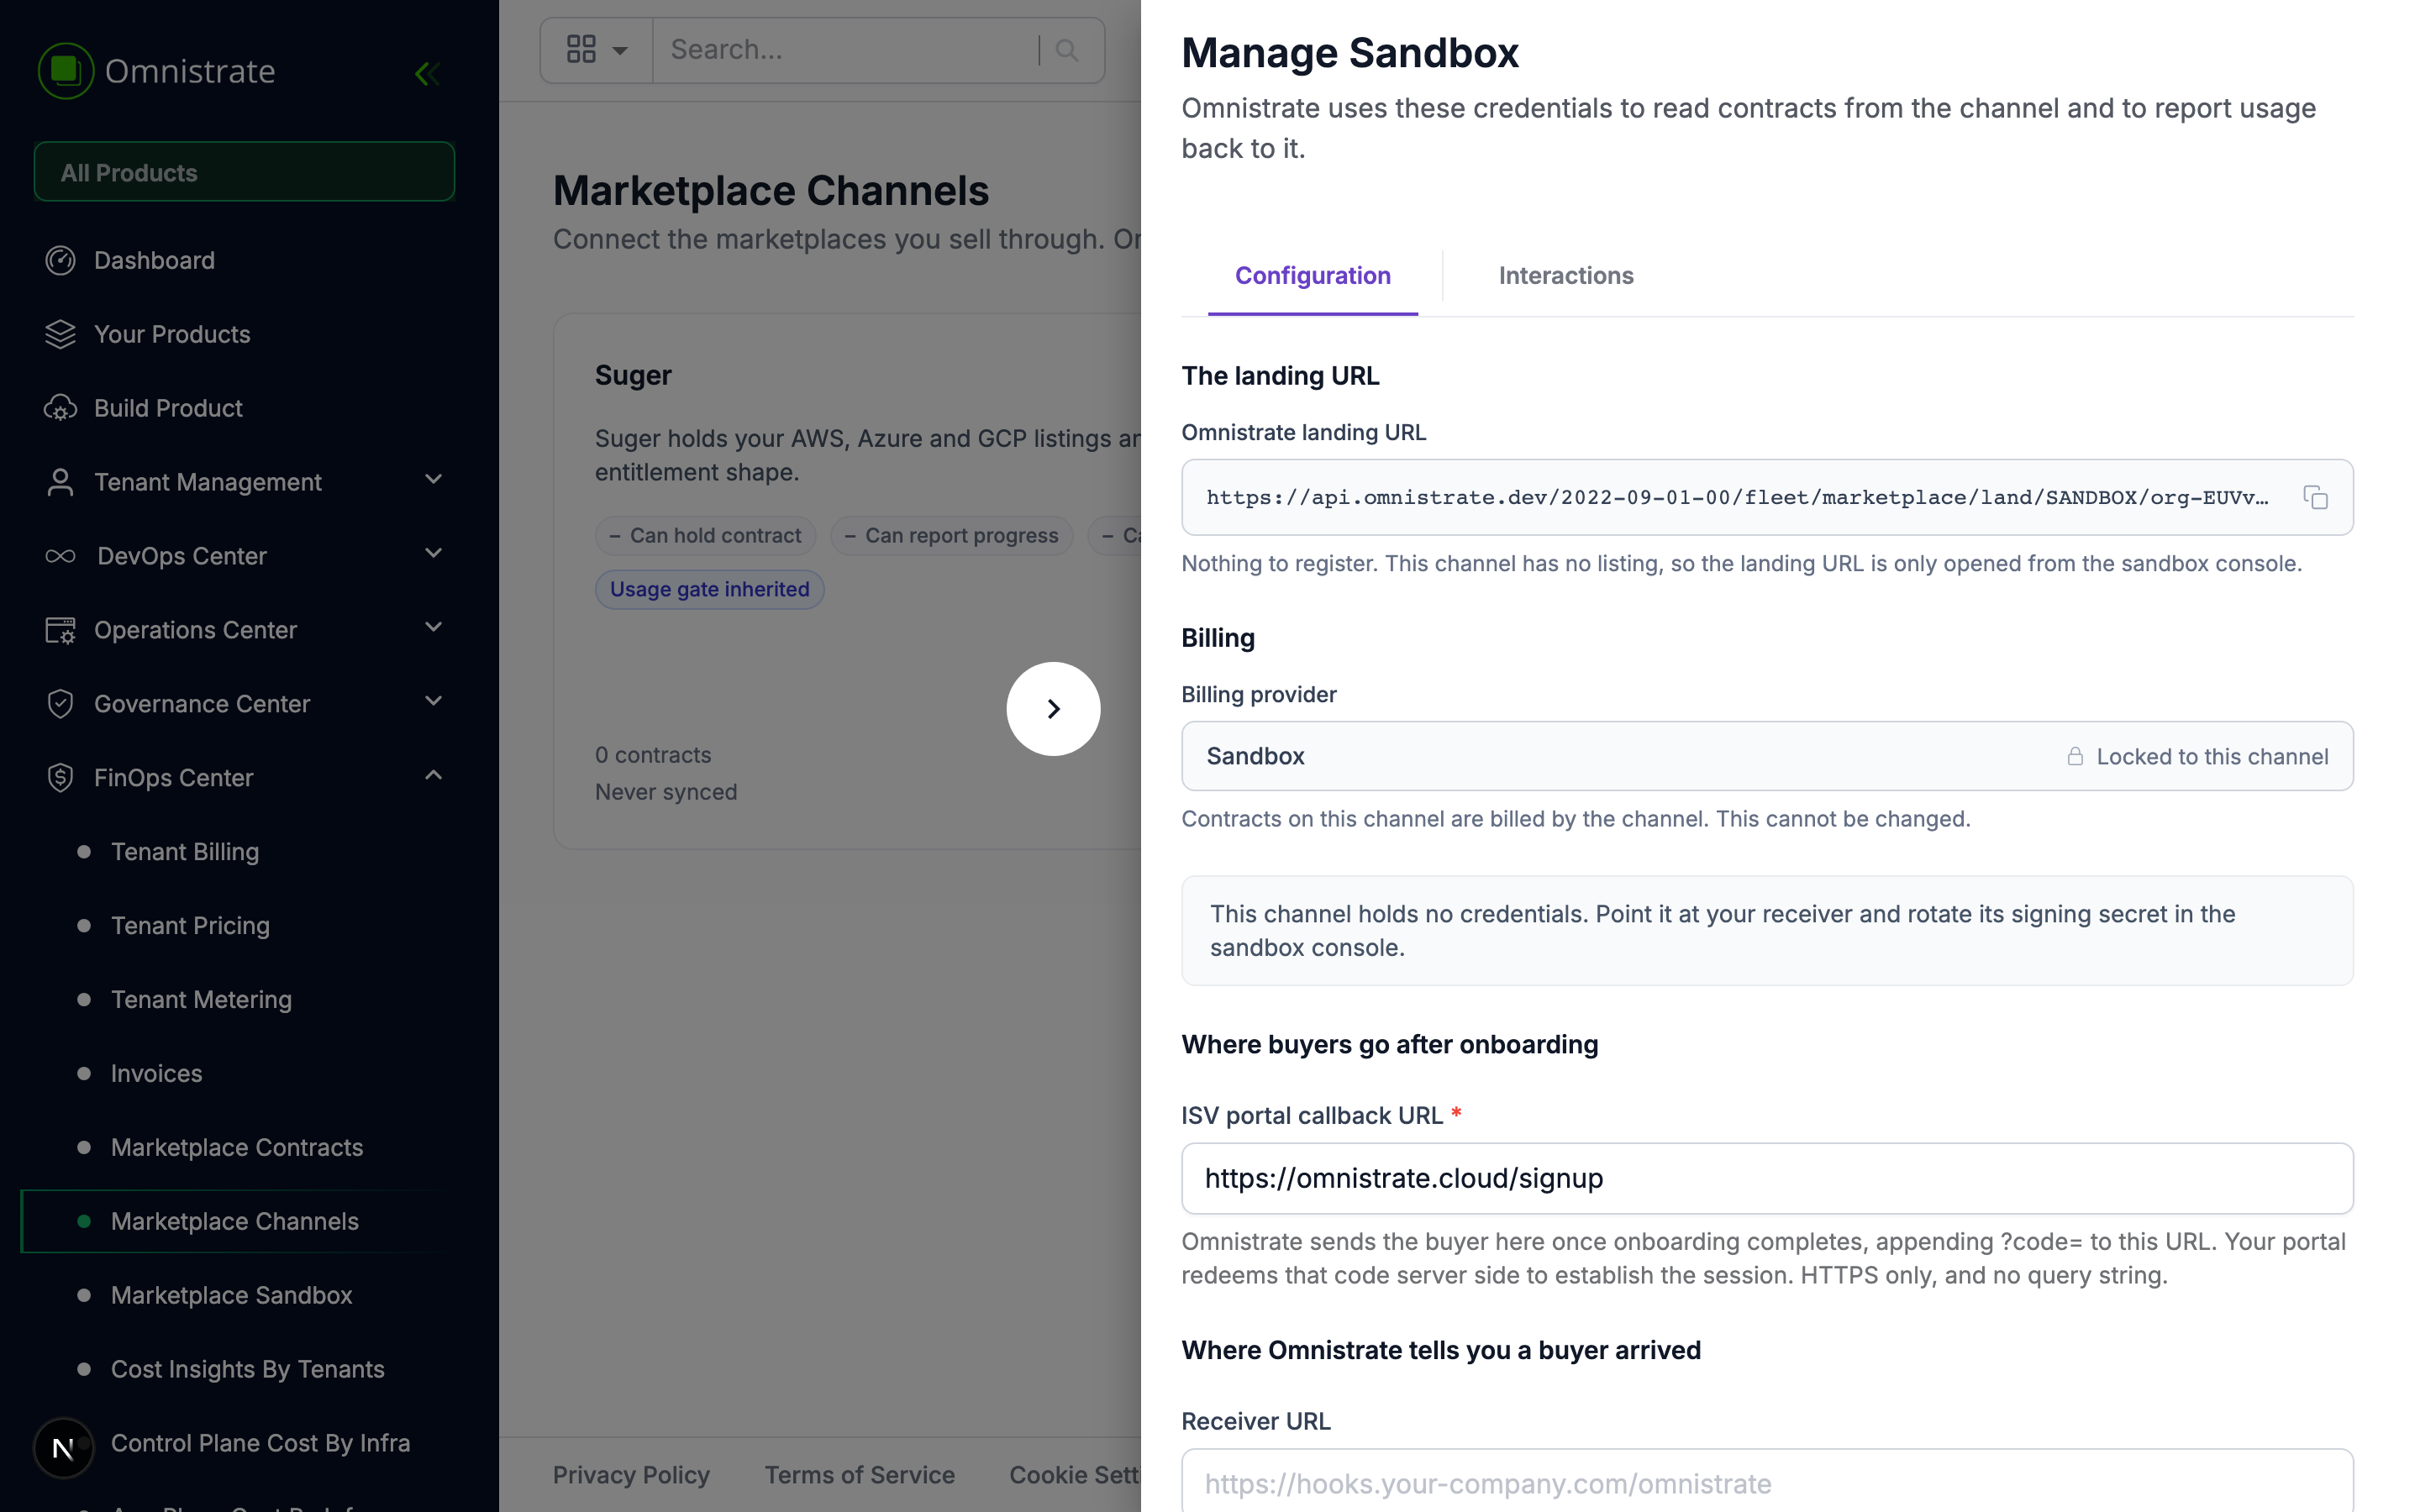Click the 'Never synced' status text
Viewport: 2420px width, 1512px height.
click(x=666, y=792)
